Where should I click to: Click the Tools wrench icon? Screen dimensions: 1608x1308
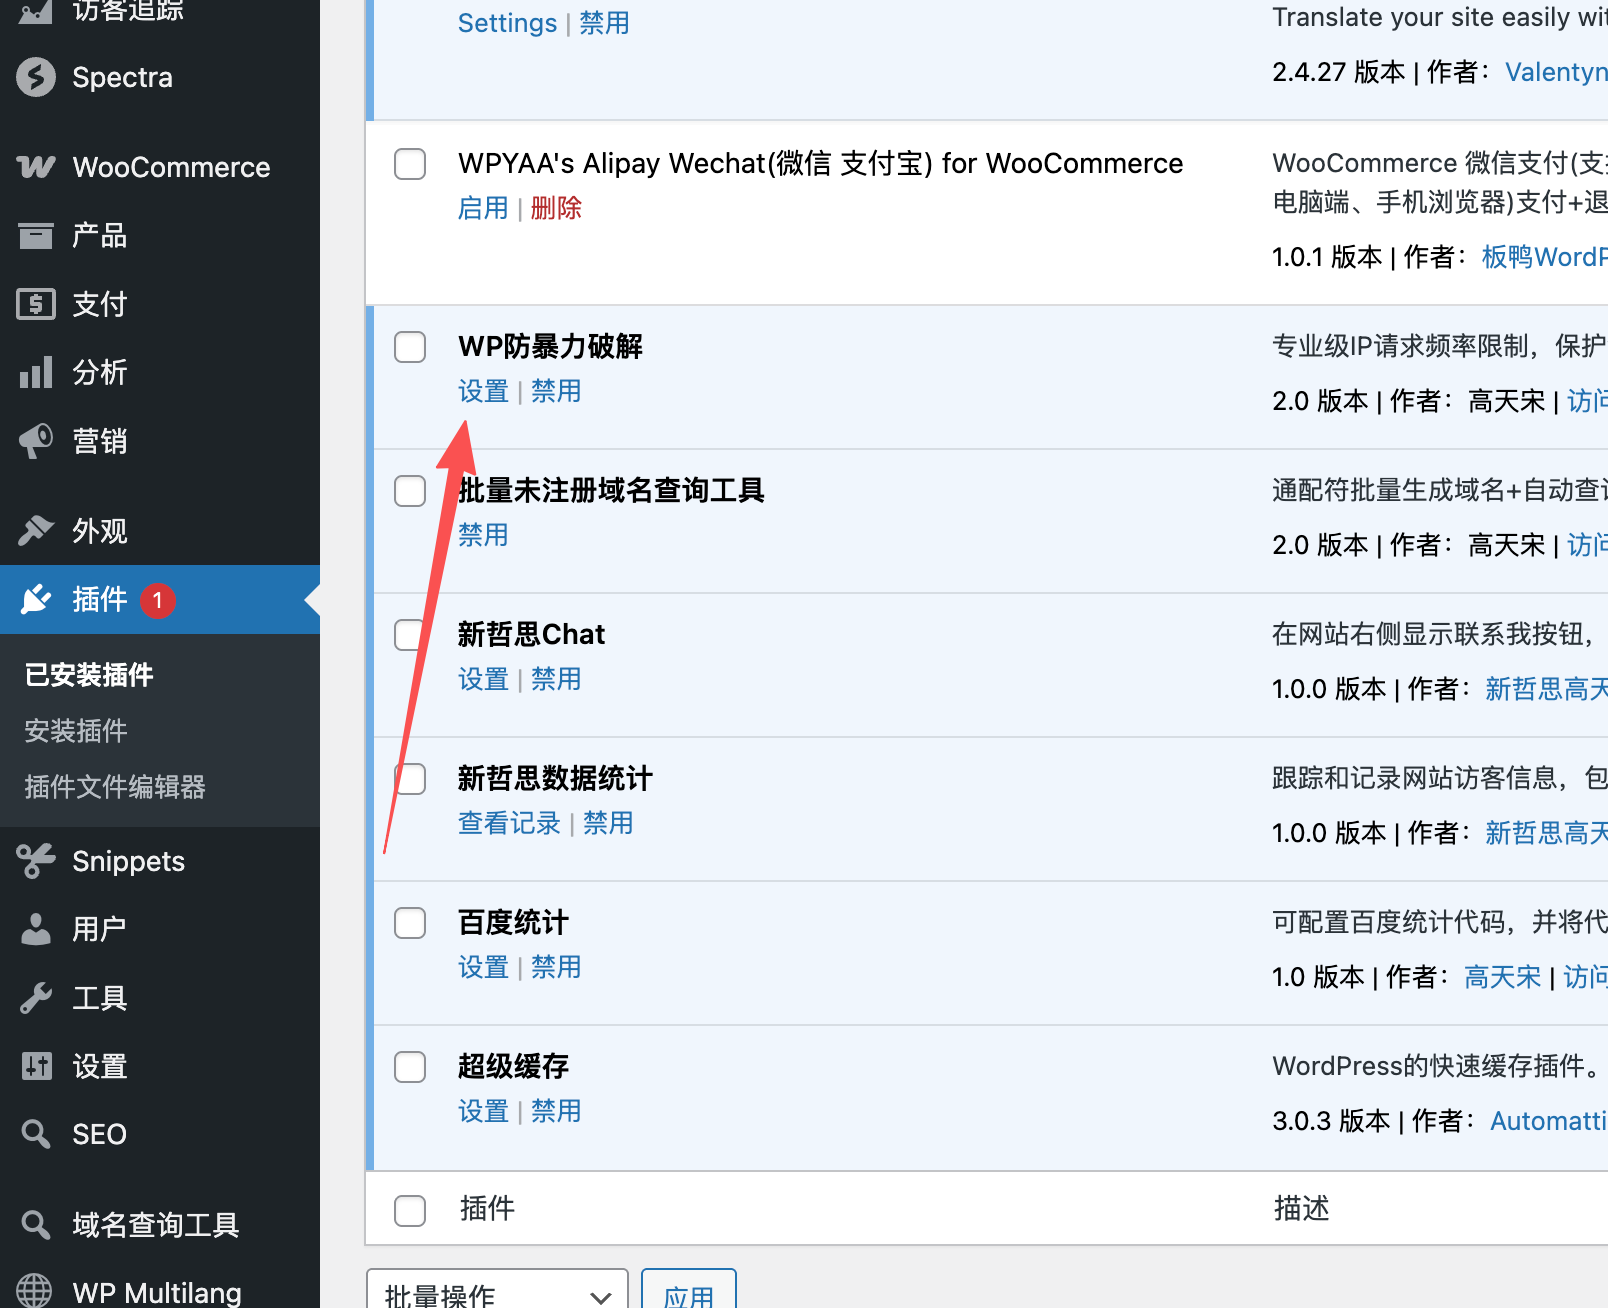pos(36,998)
